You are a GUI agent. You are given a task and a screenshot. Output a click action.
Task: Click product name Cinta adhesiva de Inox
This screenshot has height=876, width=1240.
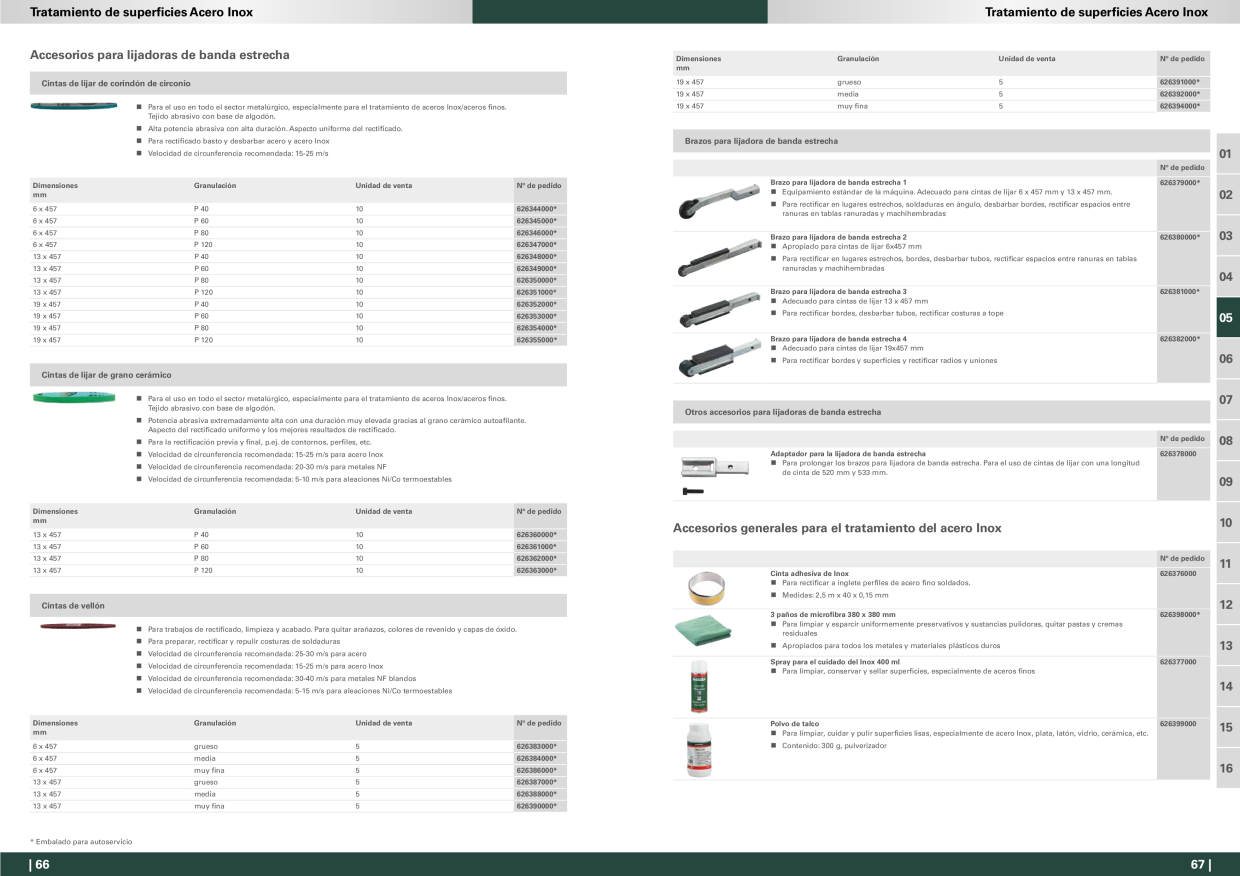pos(810,574)
